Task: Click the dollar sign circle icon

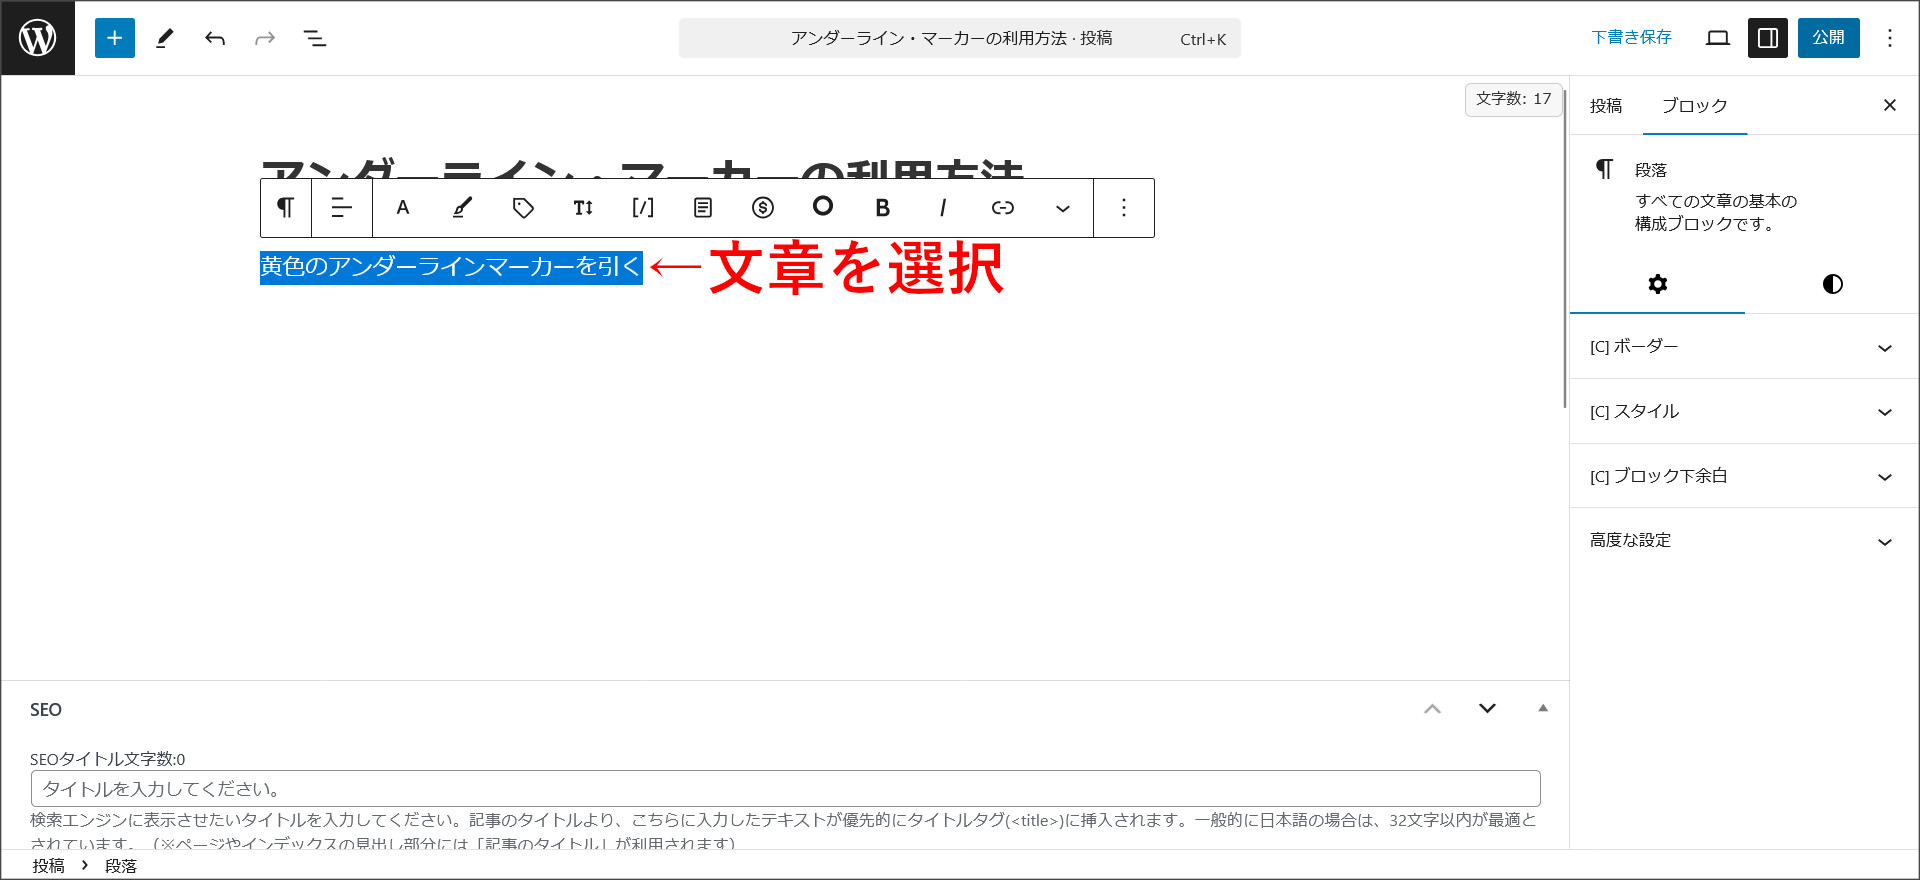Action: click(x=763, y=208)
